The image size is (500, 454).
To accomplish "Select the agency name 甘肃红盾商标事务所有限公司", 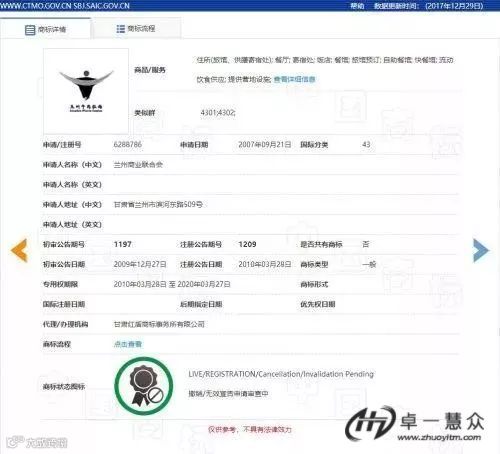I will pos(159,324).
